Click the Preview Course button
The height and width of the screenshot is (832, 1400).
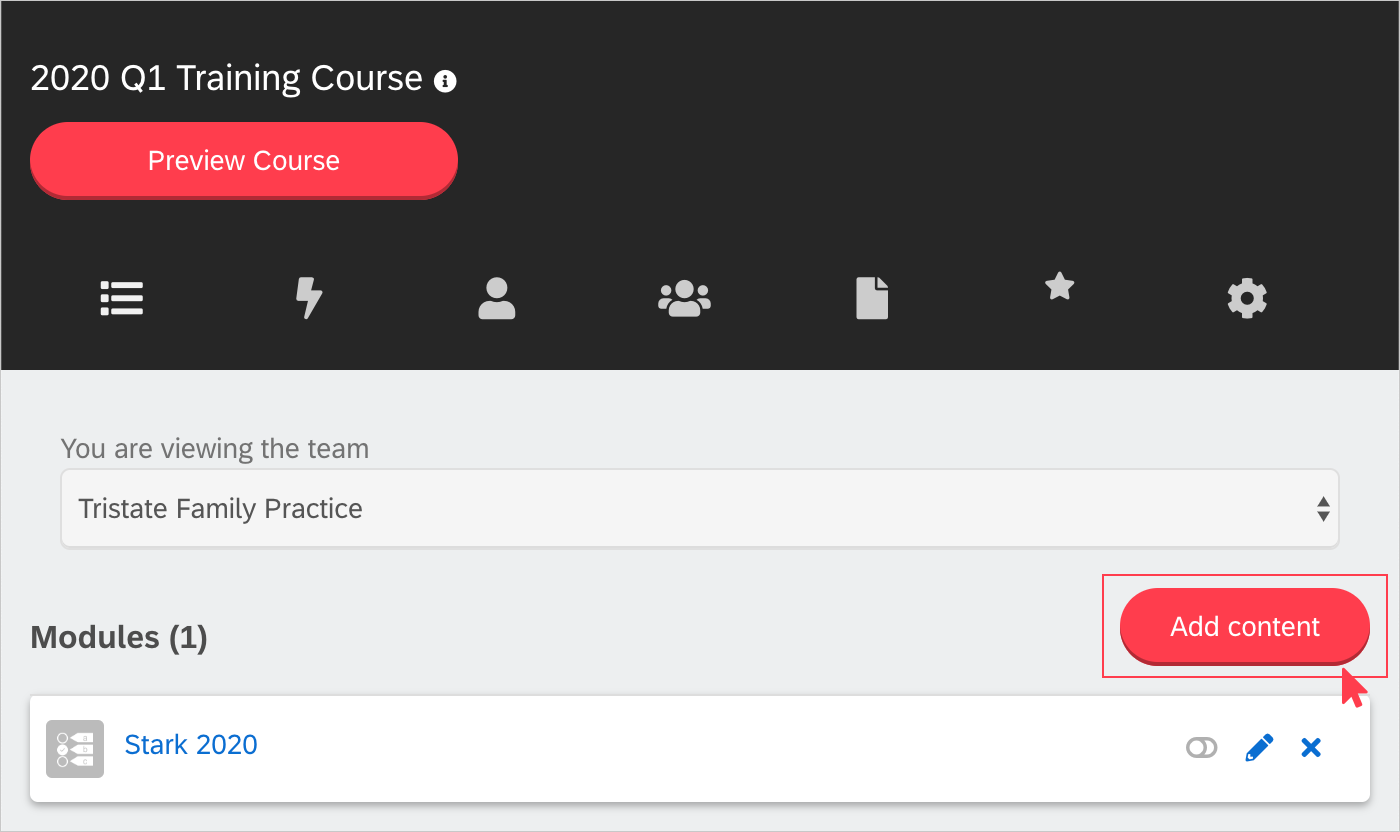click(244, 160)
